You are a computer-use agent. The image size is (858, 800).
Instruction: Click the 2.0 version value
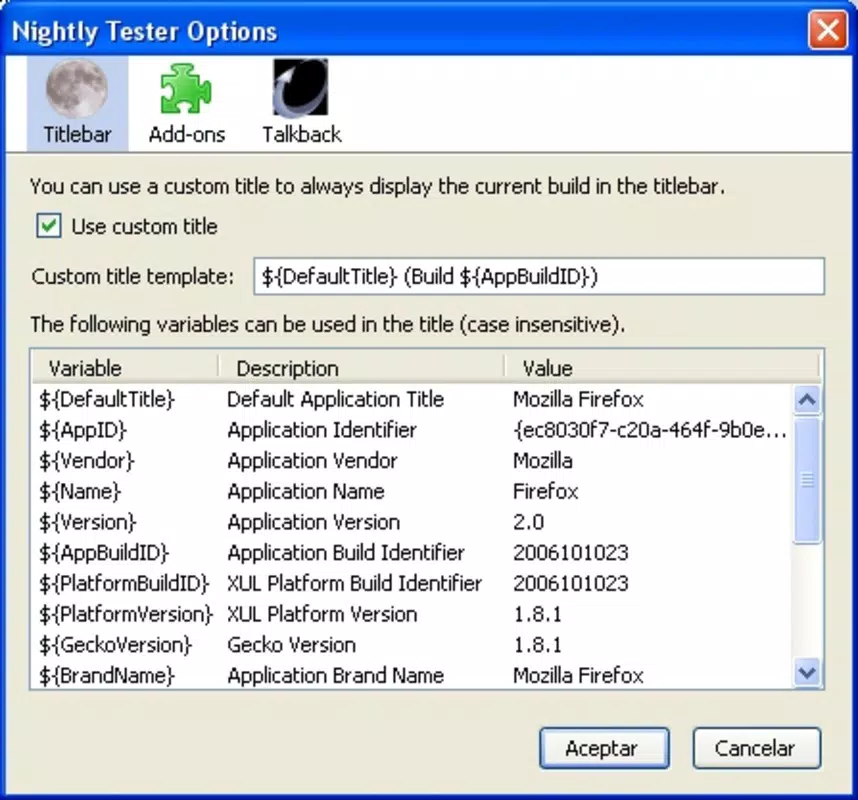click(529, 522)
